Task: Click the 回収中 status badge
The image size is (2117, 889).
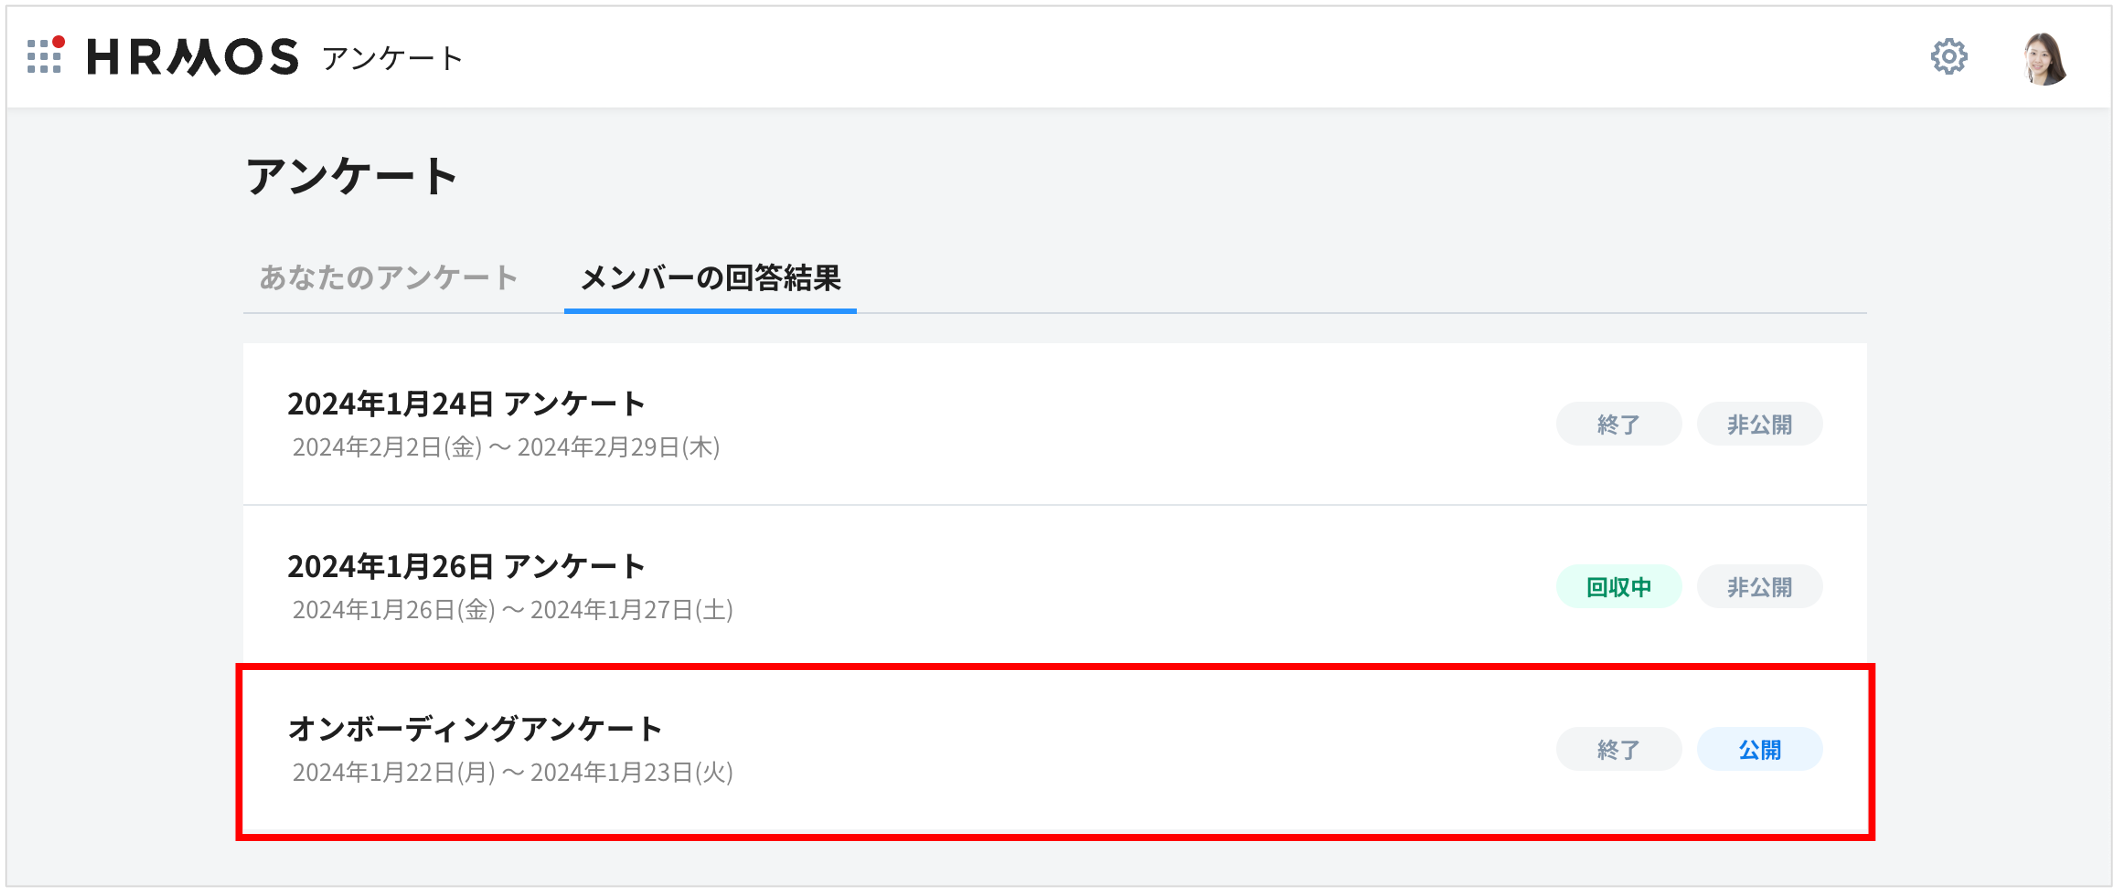Action: (1619, 586)
